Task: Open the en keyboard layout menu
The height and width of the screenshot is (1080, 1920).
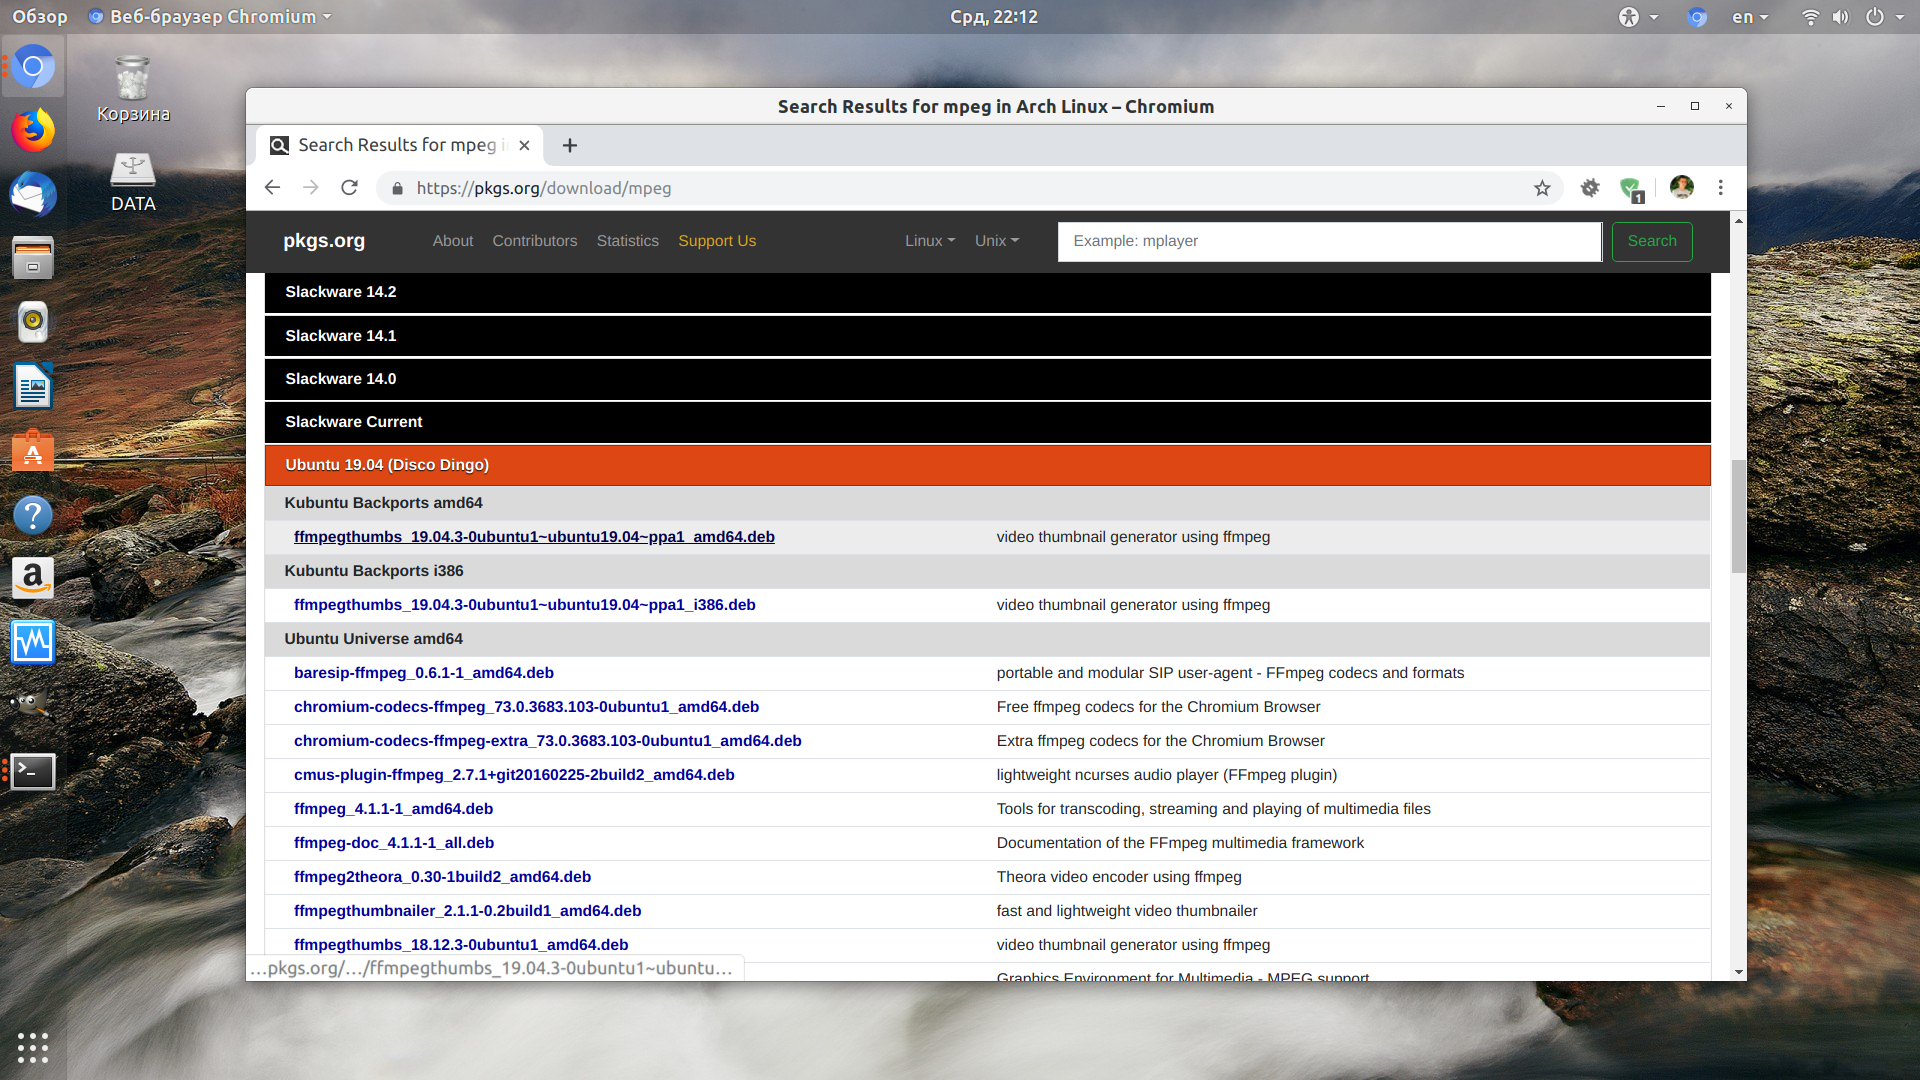Action: tap(1750, 17)
